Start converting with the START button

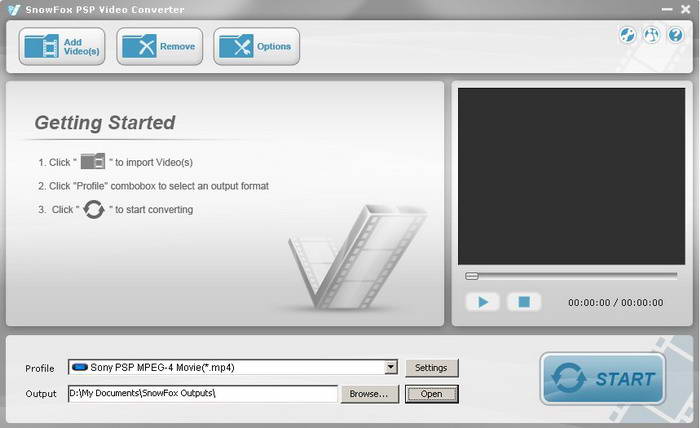click(x=603, y=378)
